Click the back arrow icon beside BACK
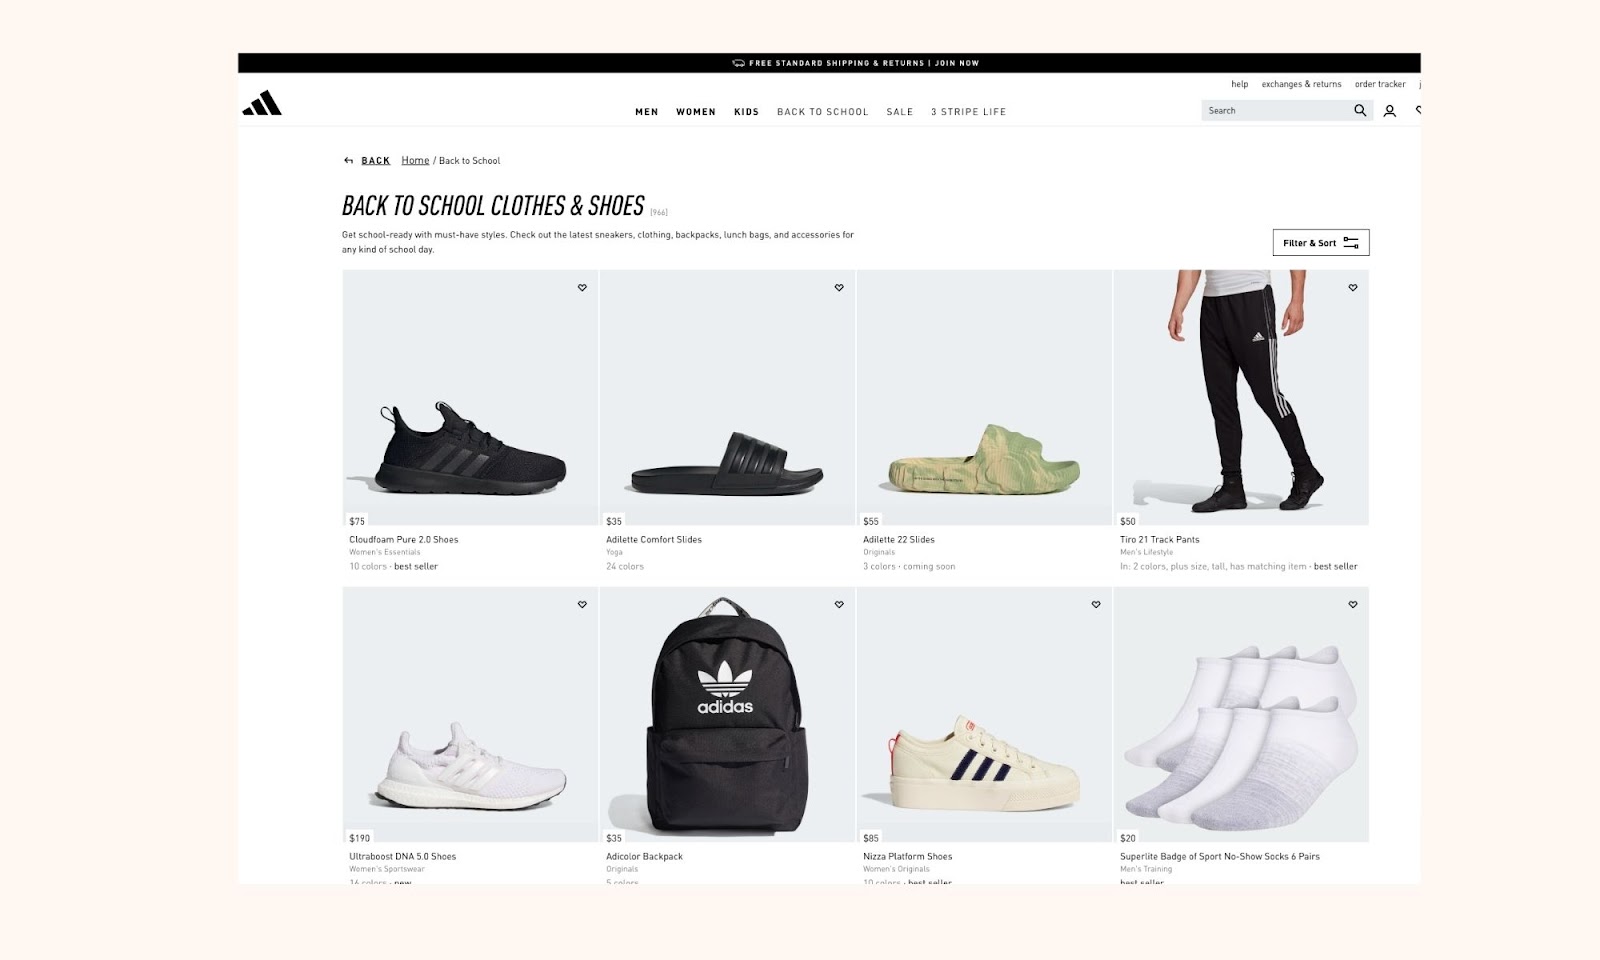Image resolution: width=1600 pixels, height=960 pixels. [348, 160]
